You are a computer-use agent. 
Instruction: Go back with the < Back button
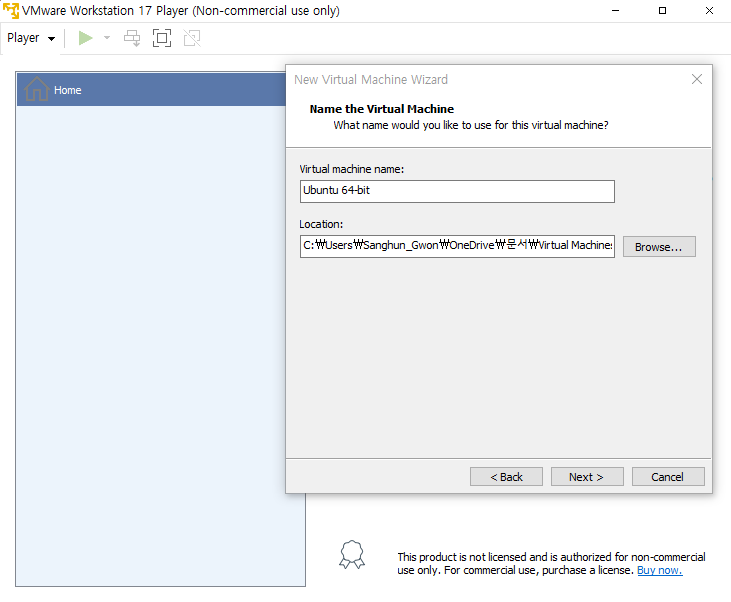point(506,477)
